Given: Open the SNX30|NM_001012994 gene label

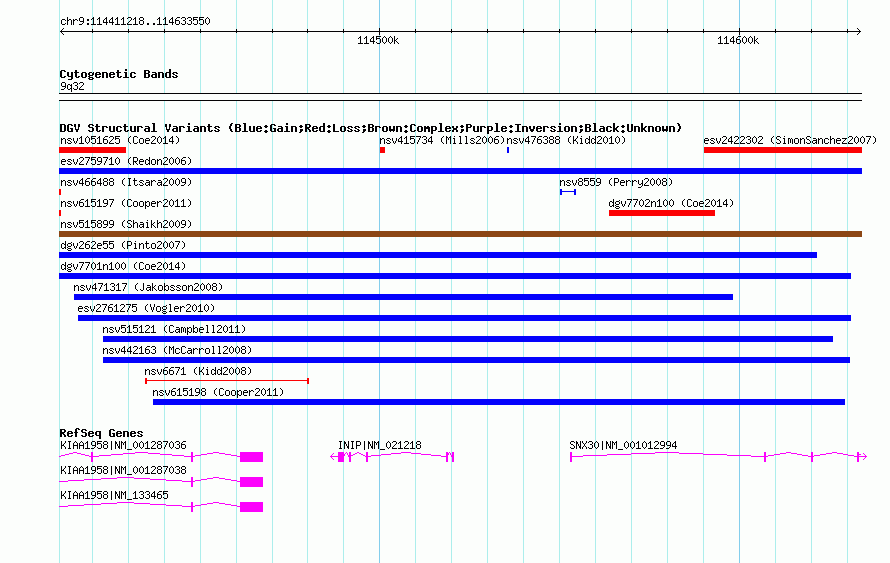Looking at the screenshot, I should pyautogui.click(x=623, y=446).
